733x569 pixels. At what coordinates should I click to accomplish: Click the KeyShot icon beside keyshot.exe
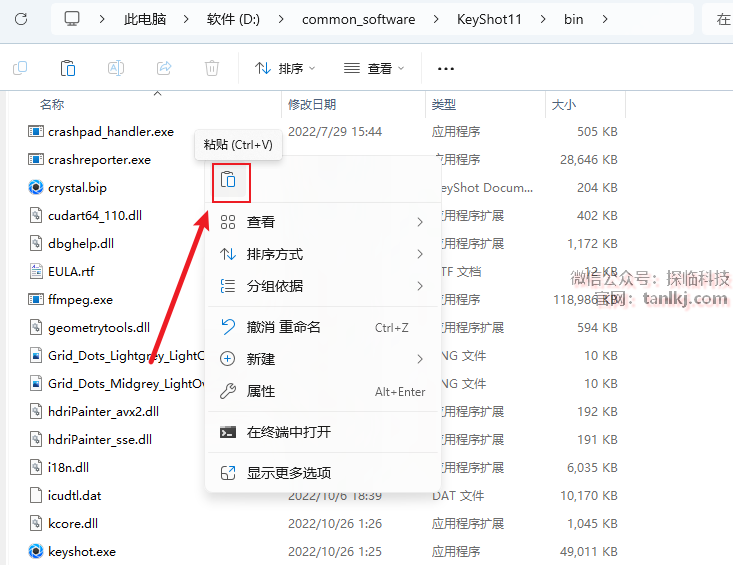(36, 552)
